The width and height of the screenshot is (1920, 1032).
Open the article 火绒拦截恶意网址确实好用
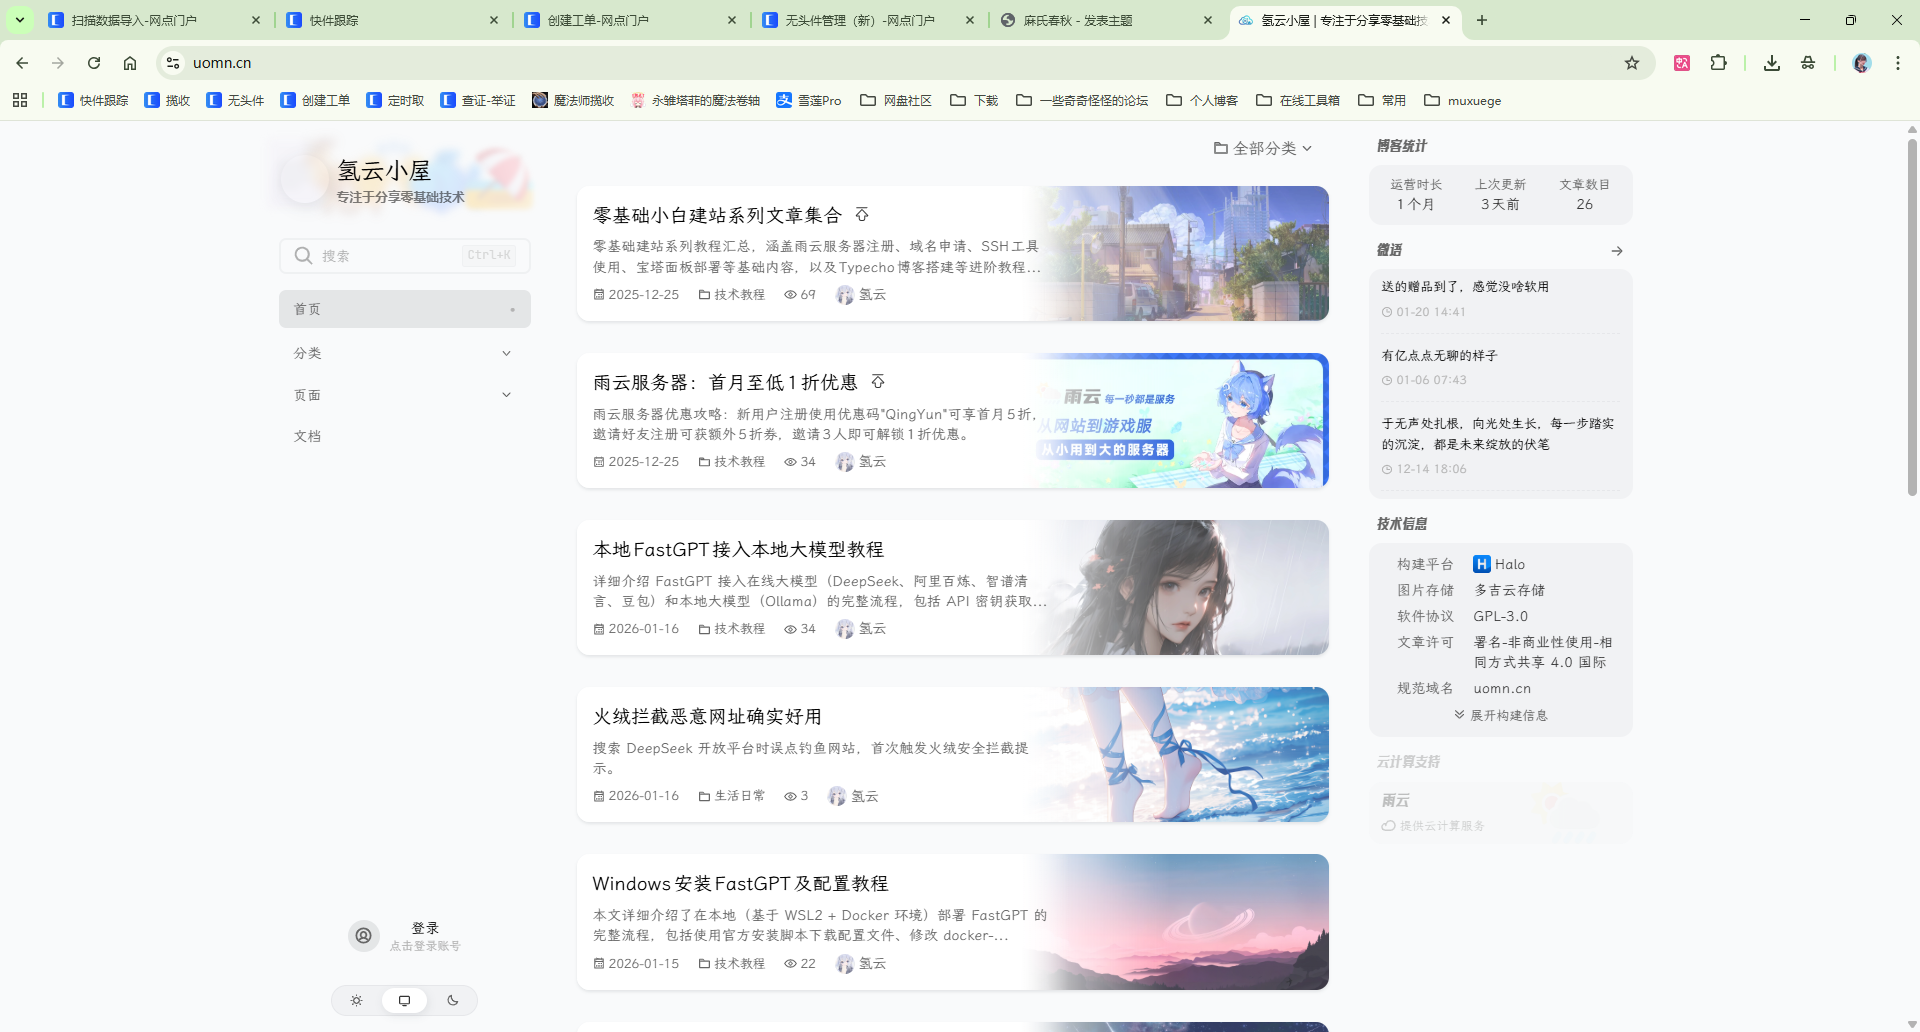point(707,716)
